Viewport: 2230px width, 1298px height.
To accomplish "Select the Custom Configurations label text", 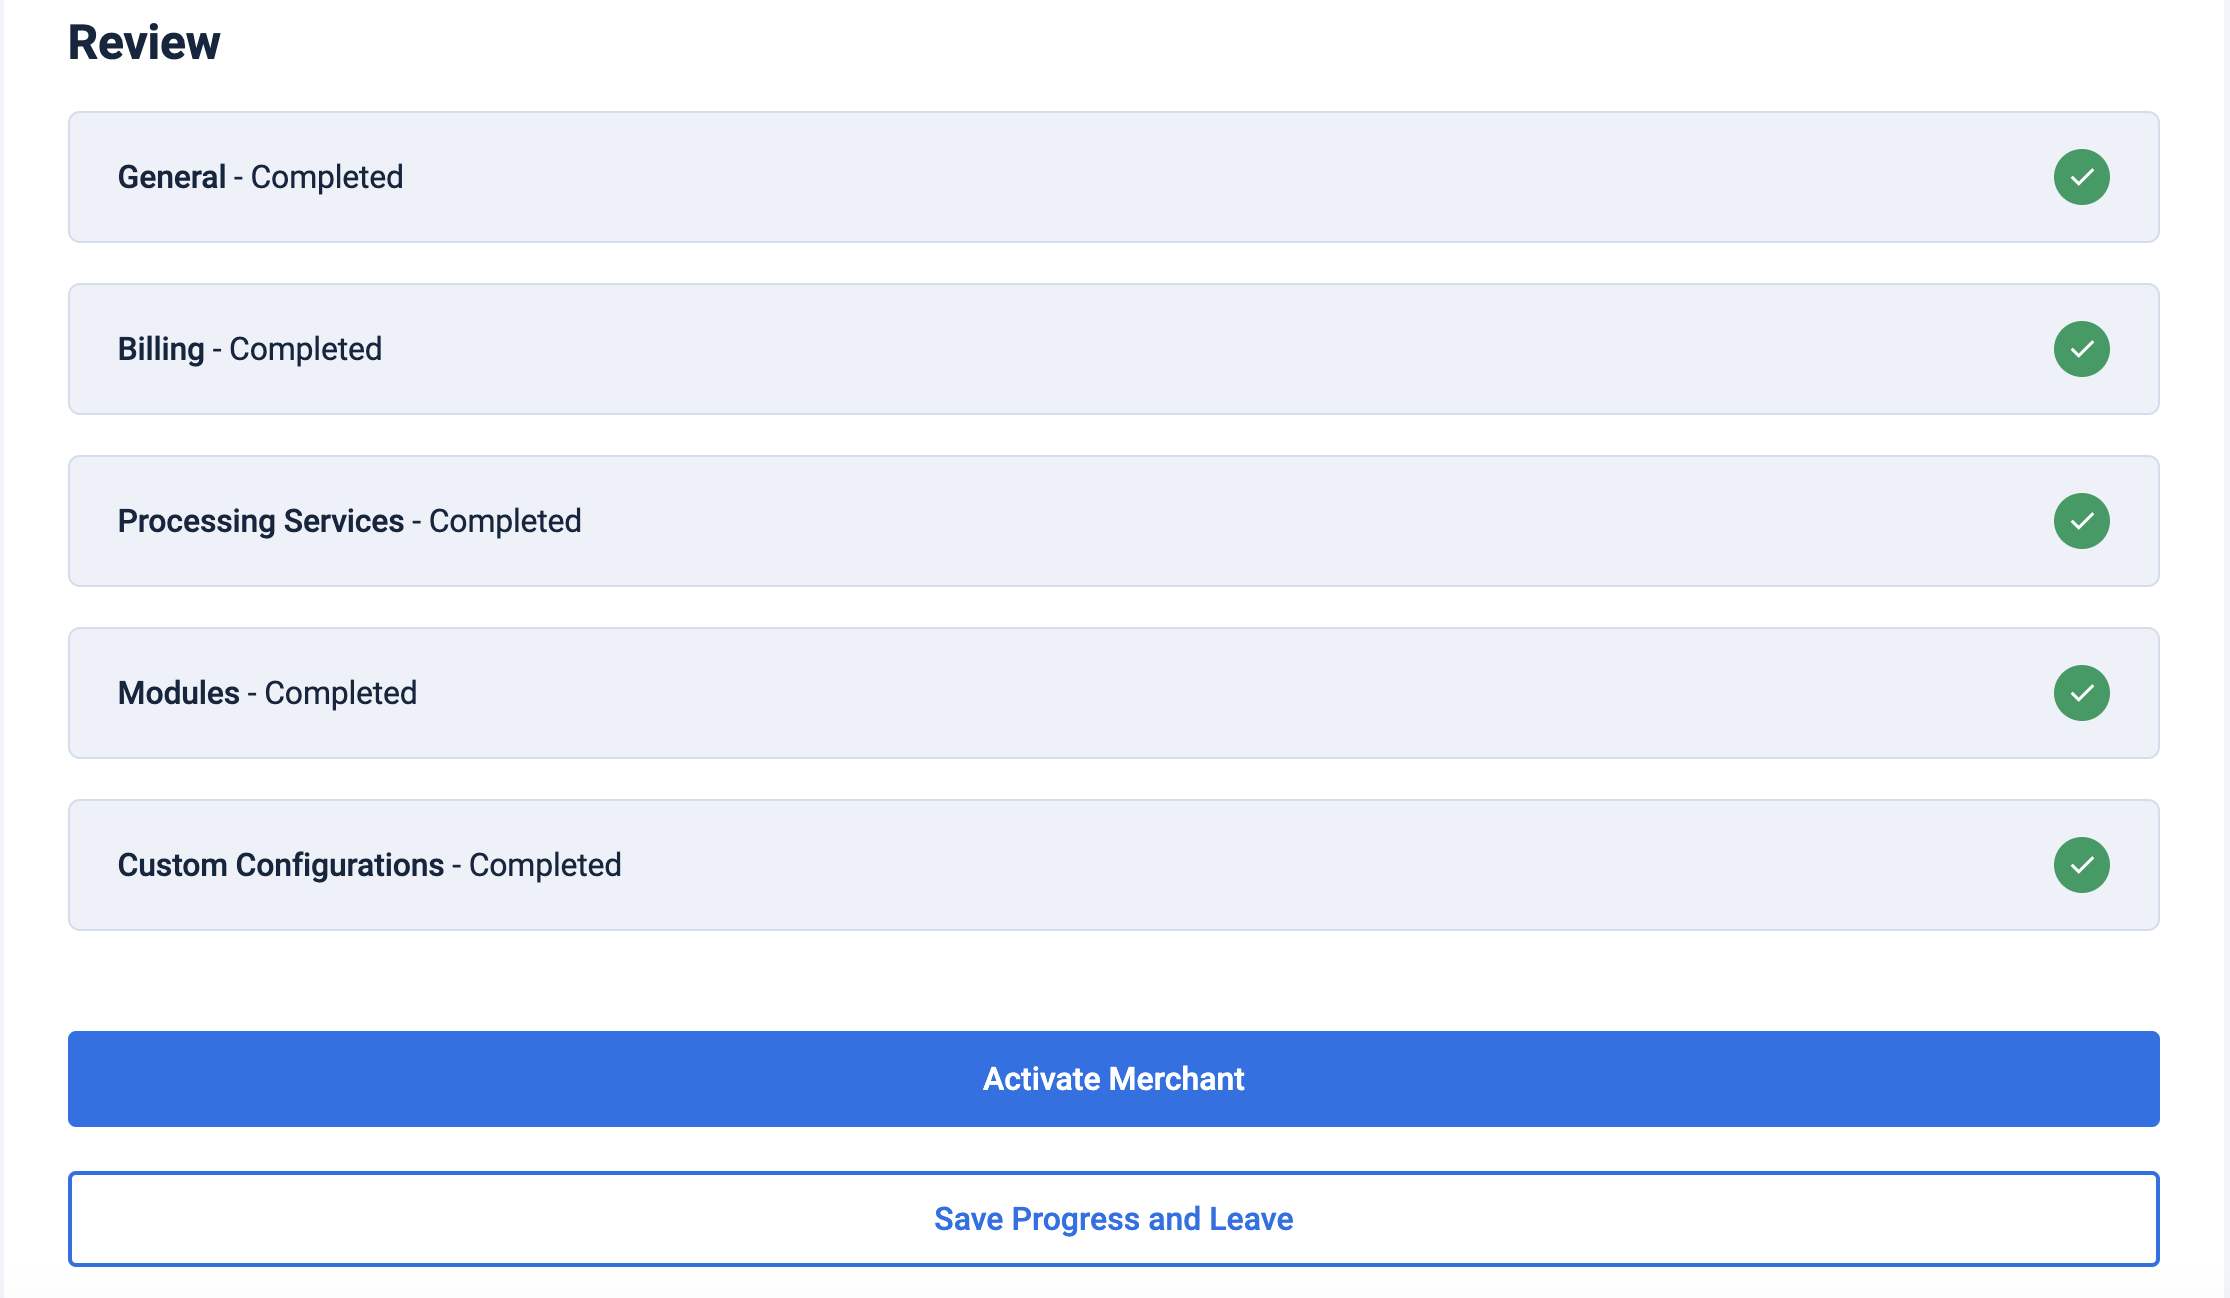I will pos(280,865).
